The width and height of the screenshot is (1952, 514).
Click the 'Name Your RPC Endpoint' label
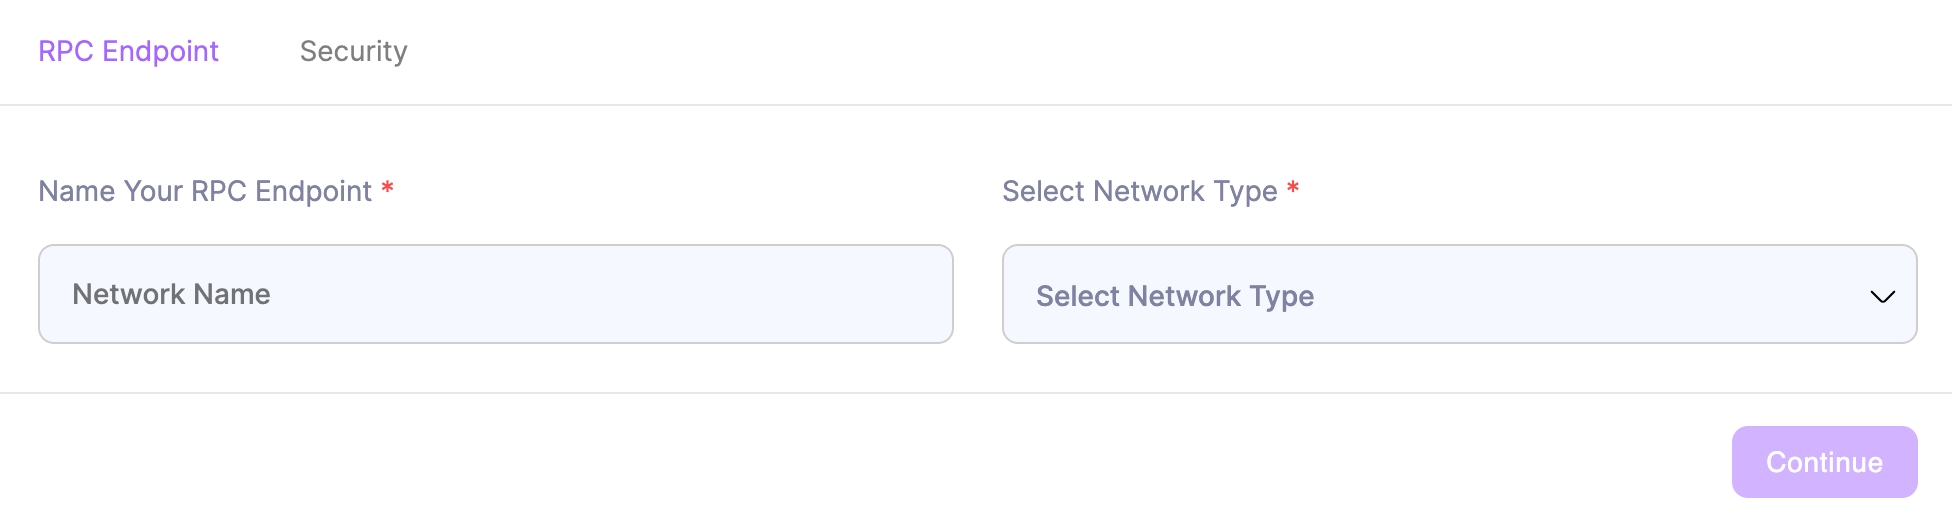205,191
